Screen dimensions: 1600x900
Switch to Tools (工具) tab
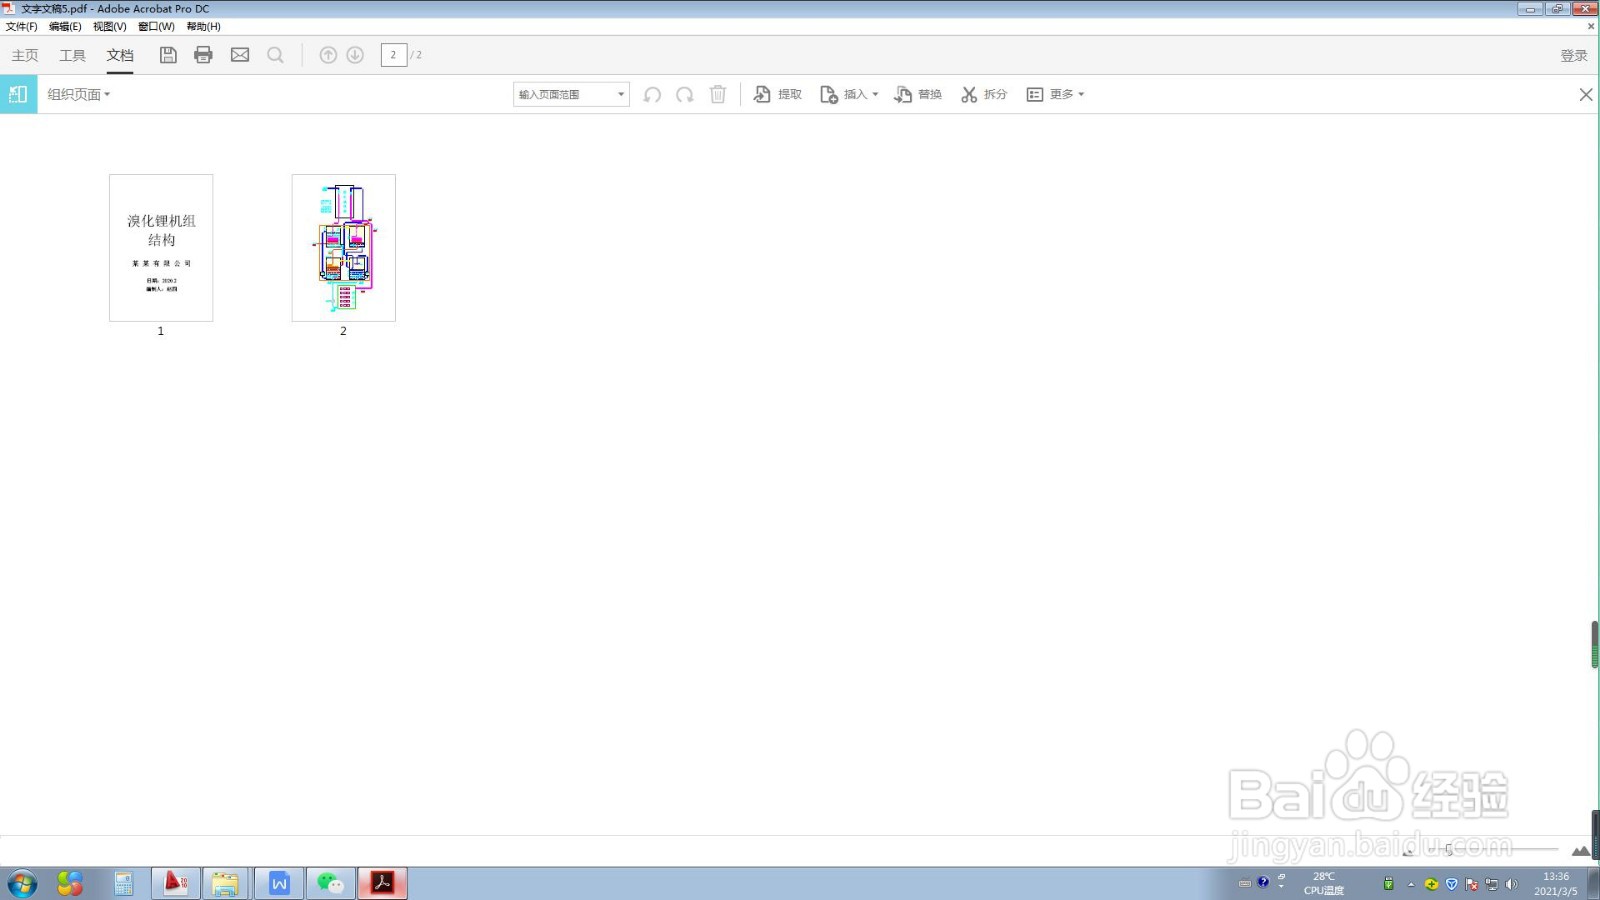[72, 55]
